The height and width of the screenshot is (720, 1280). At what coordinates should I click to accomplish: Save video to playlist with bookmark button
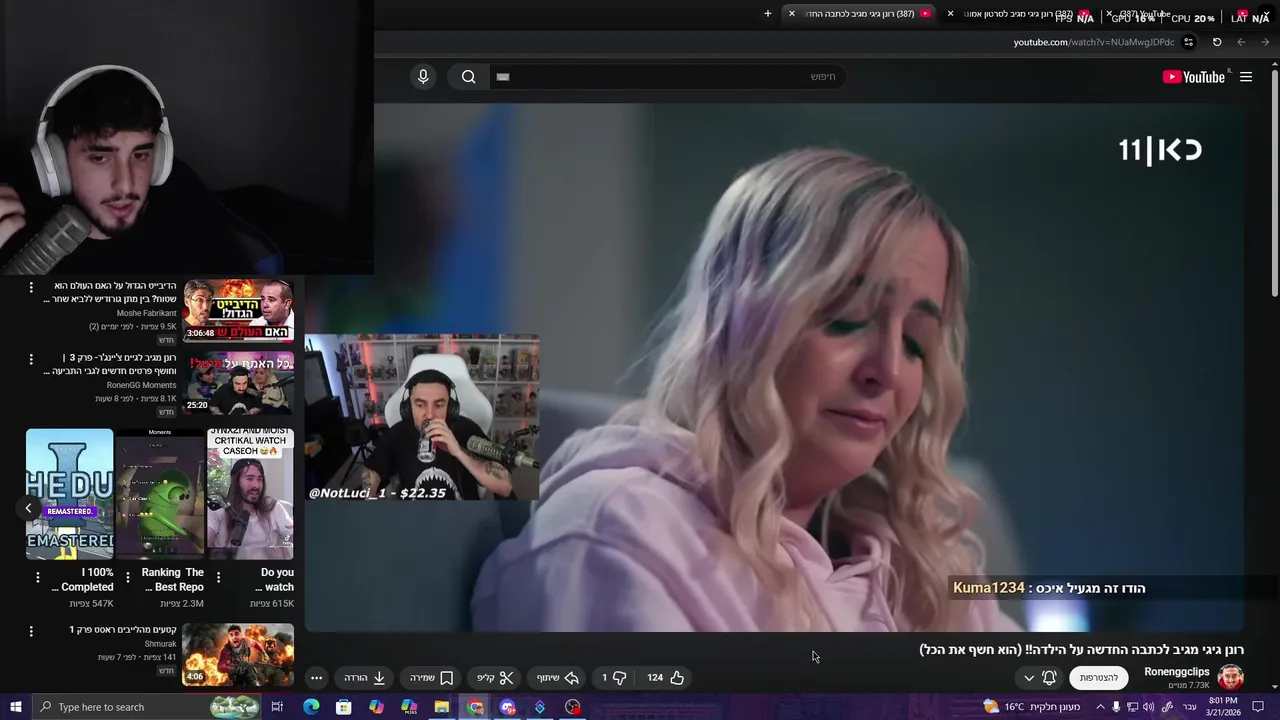(x=432, y=677)
